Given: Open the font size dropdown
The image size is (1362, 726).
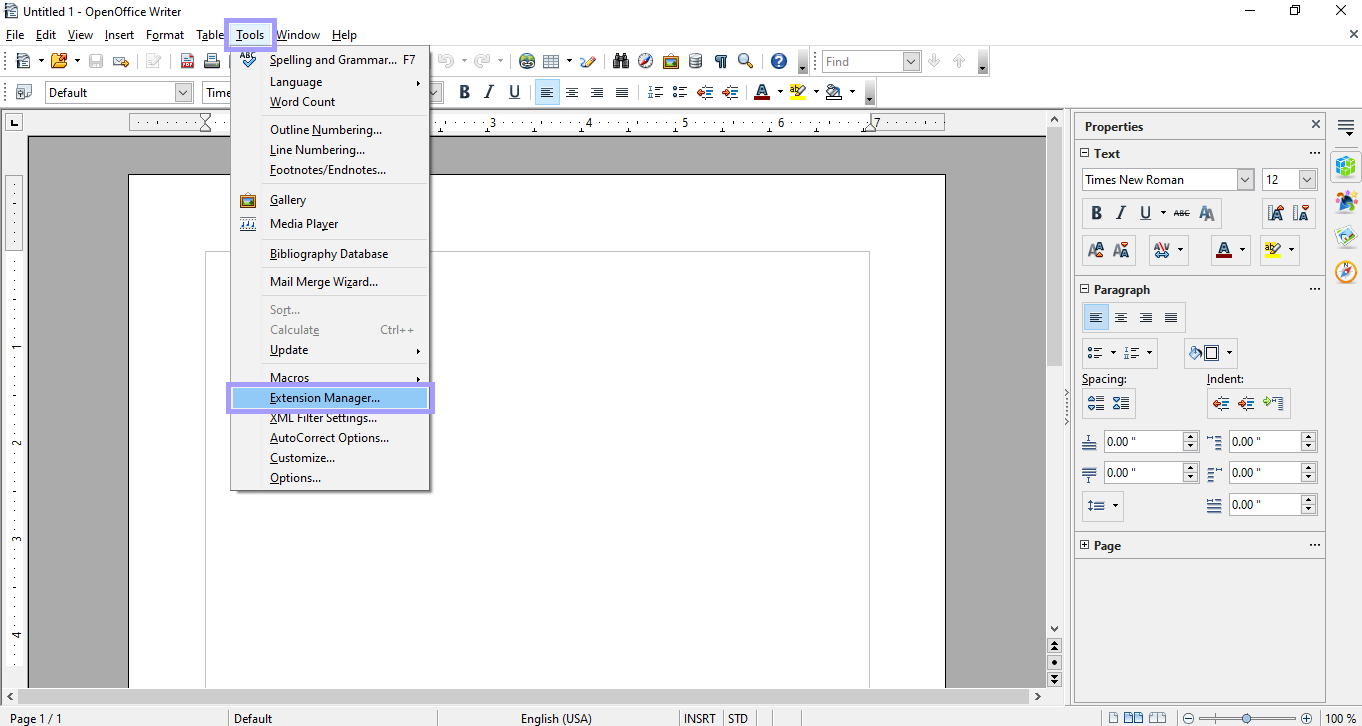Looking at the screenshot, I should click(x=1304, y=179).
